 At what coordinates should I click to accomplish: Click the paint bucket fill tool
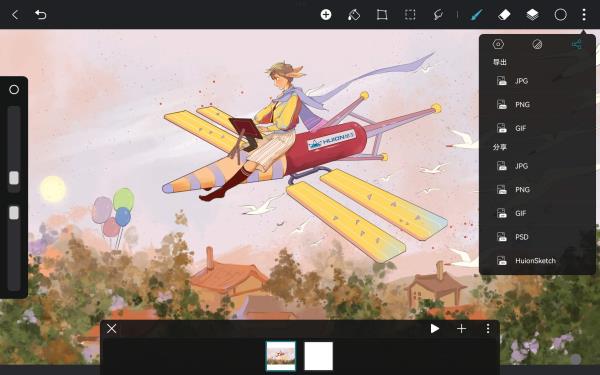[x=354, y=15]
